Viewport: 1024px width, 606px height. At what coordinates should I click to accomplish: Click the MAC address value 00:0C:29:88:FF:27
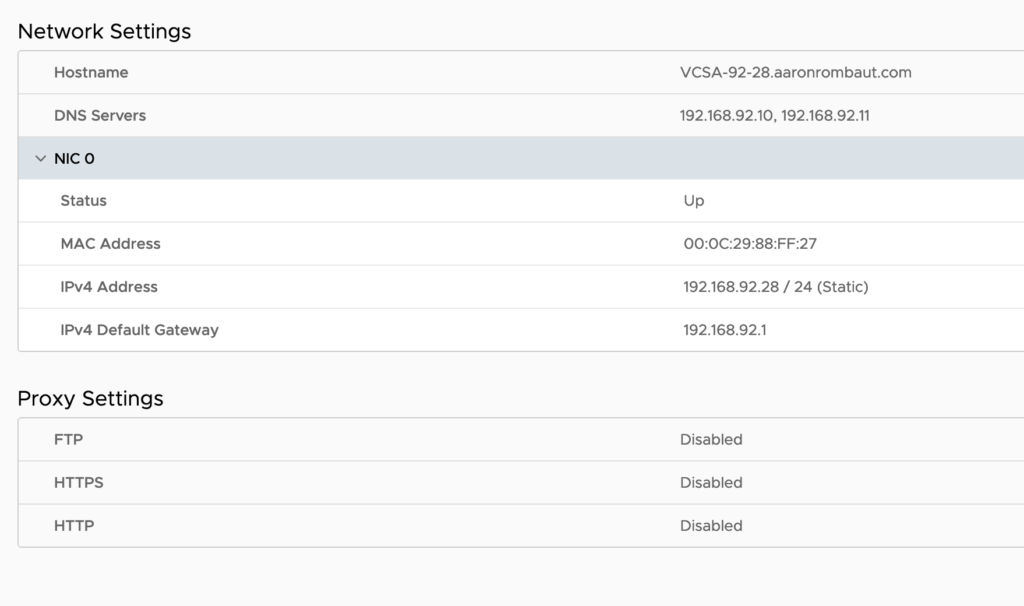tap(750, 243)
